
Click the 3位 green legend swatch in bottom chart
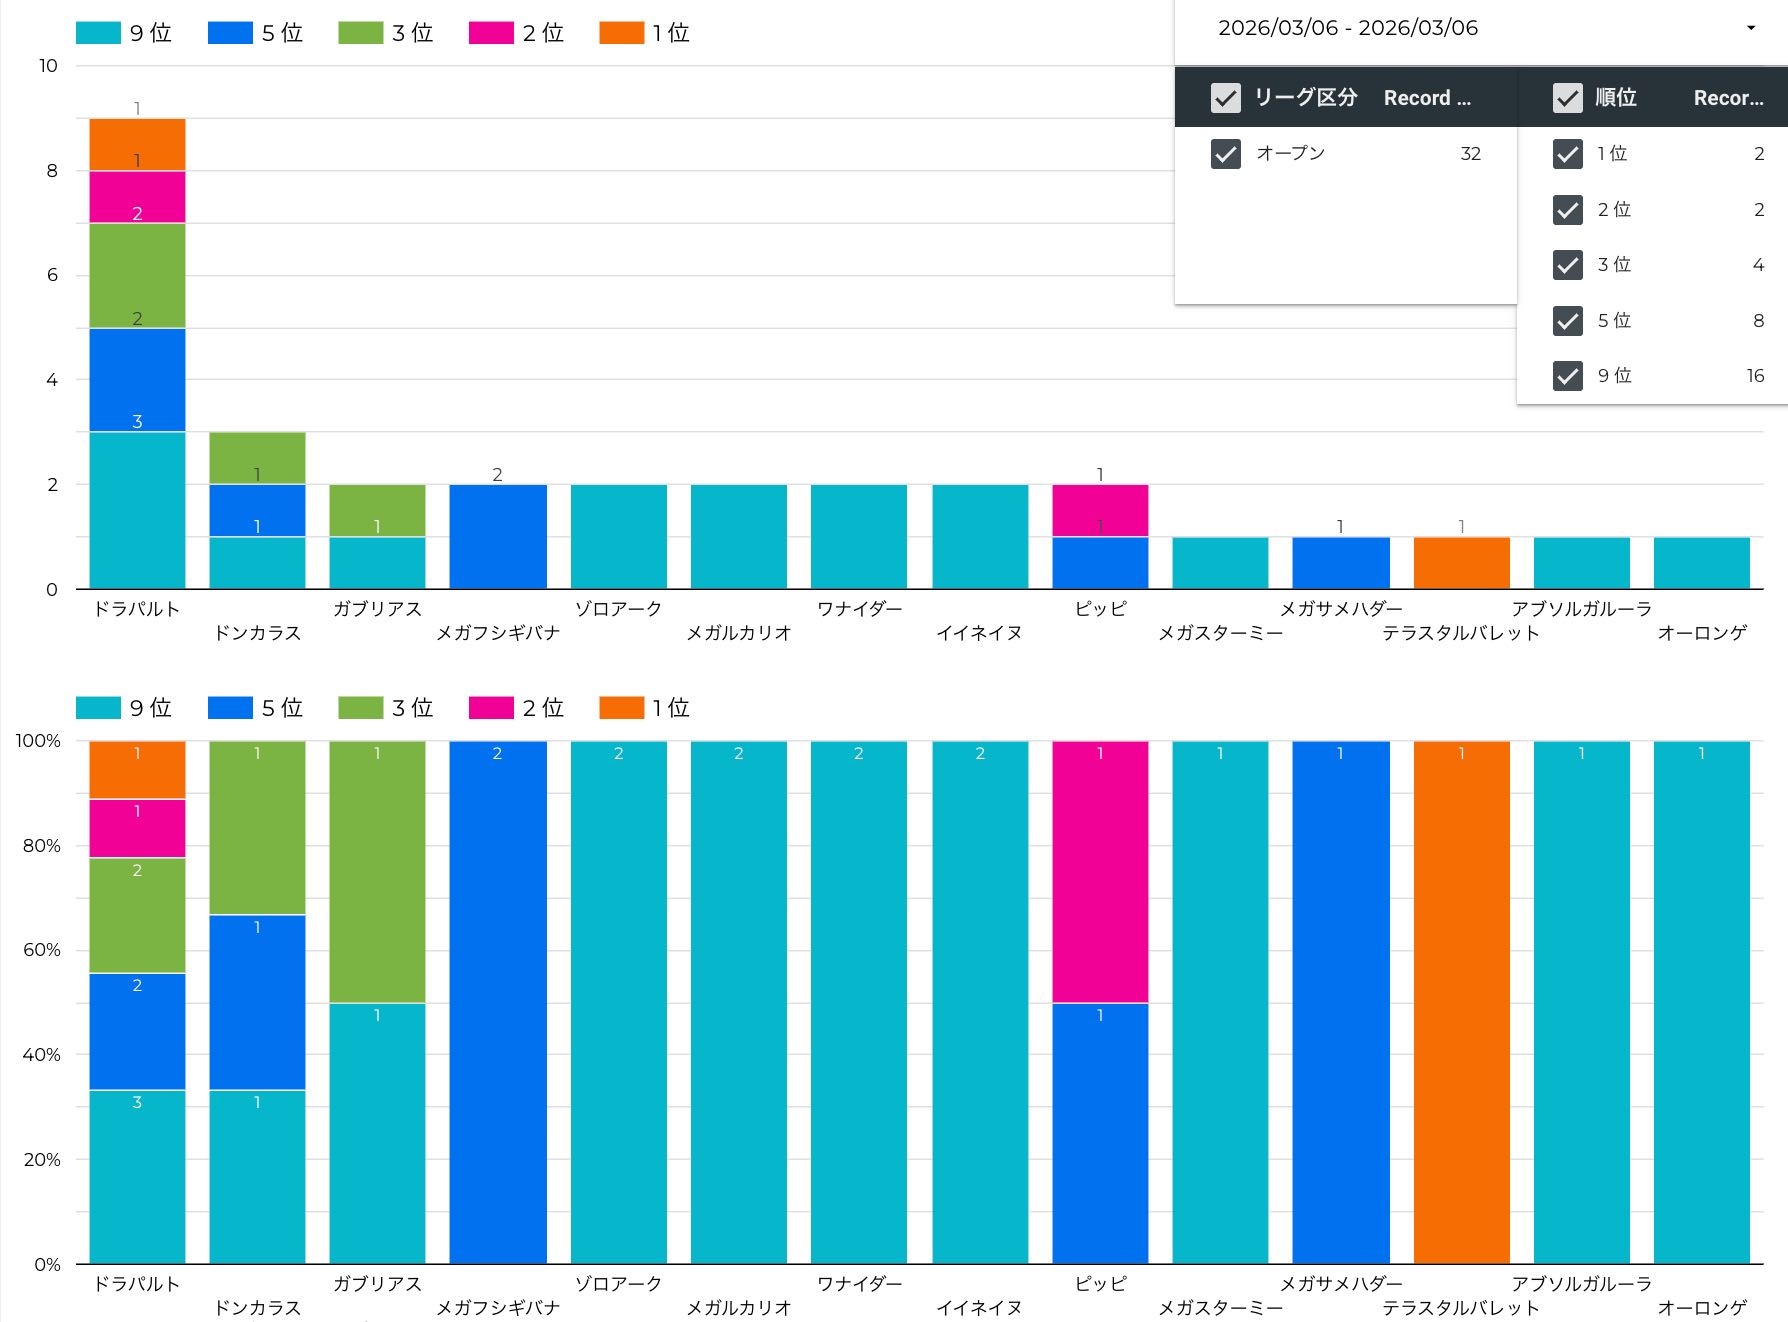pos(360,708)
